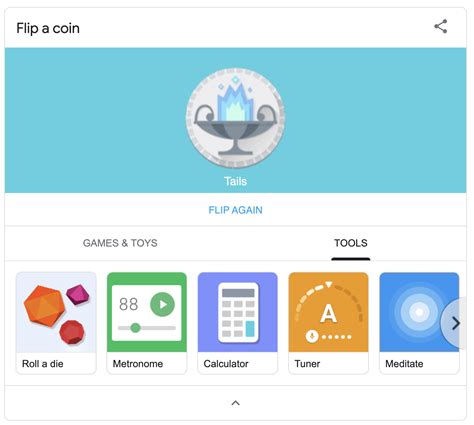This screenshot has width=474, height=425.
Task: Click the Metronome label
Action: pos(138,364)
